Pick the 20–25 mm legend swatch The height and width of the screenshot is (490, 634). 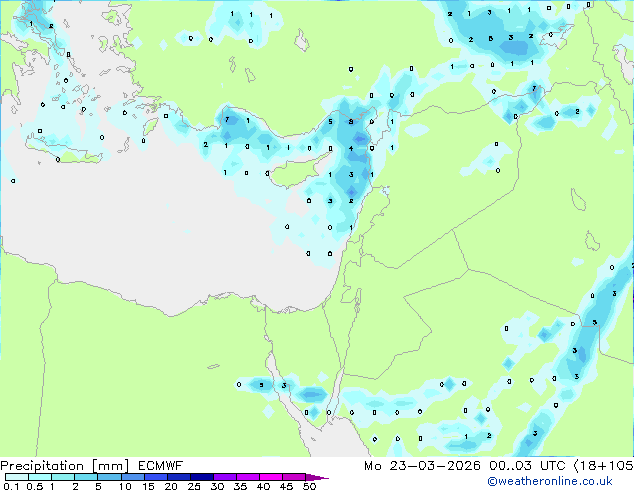click(179, 477)
